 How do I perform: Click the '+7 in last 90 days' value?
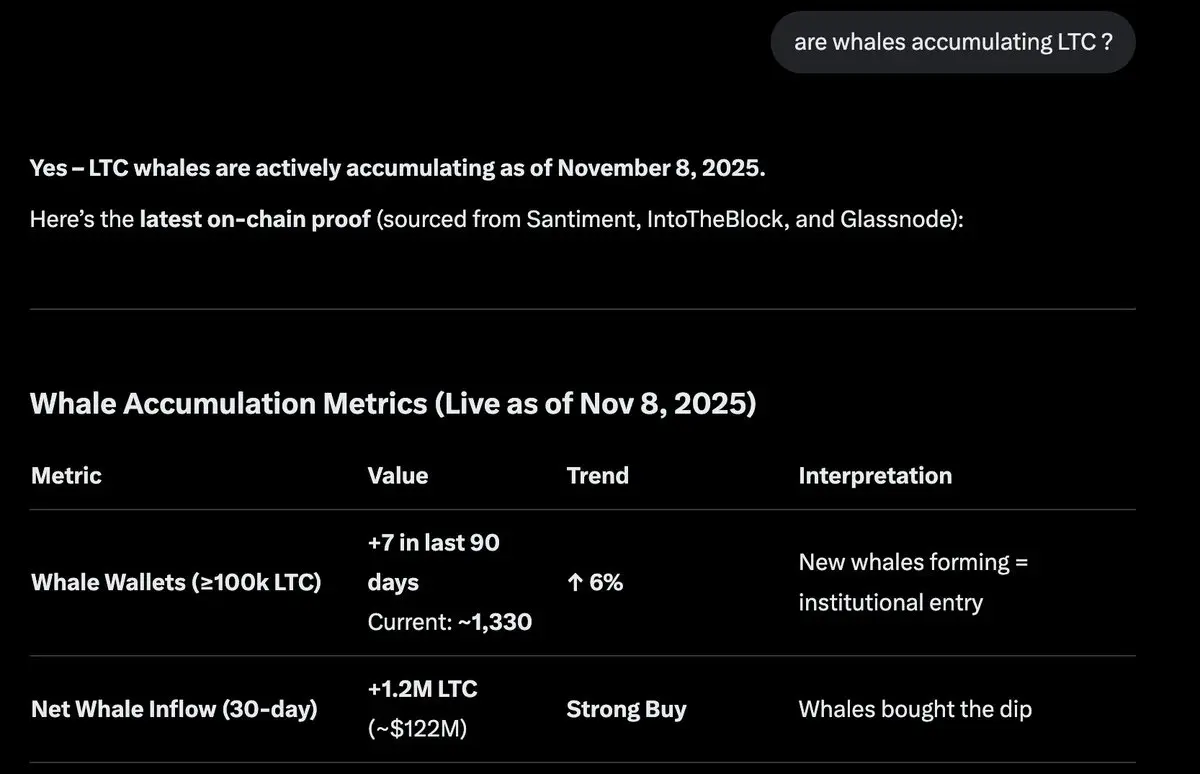click(x=434, y=562)
